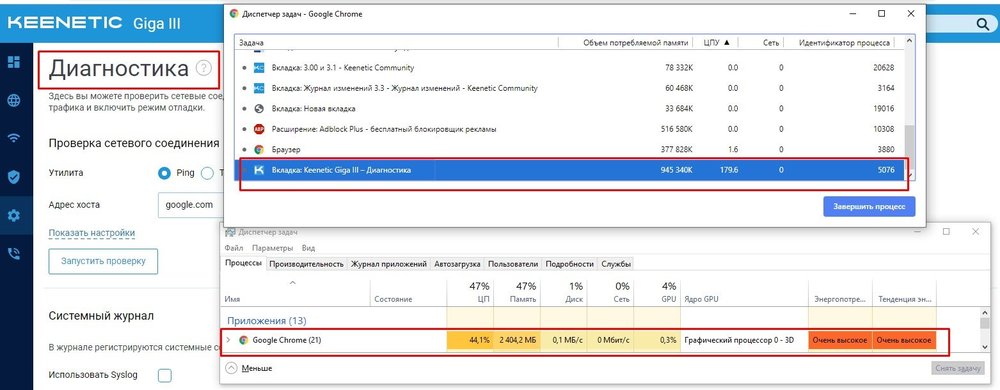This screenshot has height=390, width=1000.
Task: Open the Internet globe icon in sidebar
Action: [13, 101]
